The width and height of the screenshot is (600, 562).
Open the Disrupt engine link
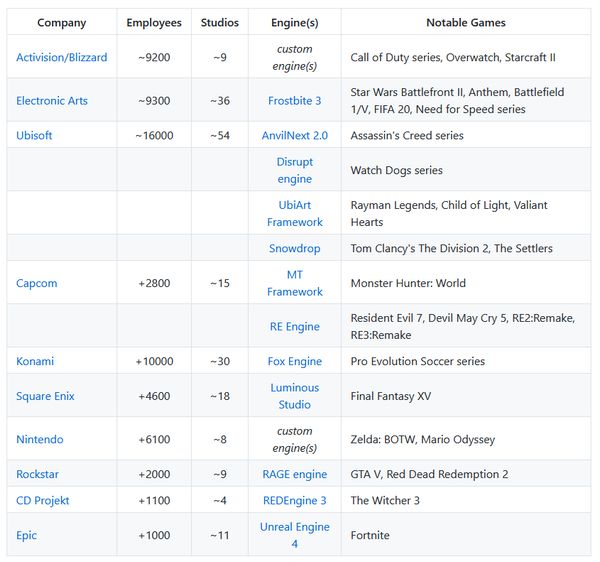point(295,170)
